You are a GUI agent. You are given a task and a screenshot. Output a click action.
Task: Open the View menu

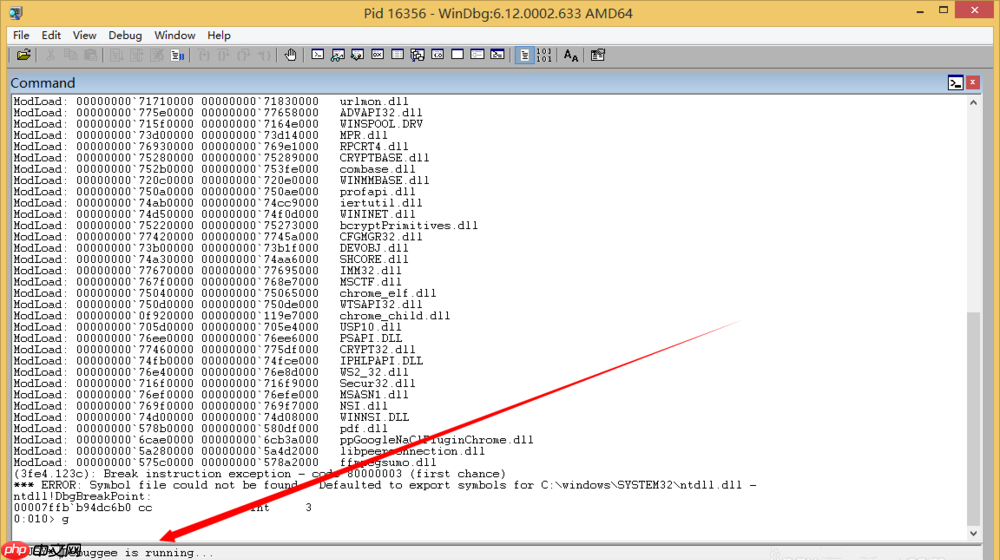tap(84, 36)
